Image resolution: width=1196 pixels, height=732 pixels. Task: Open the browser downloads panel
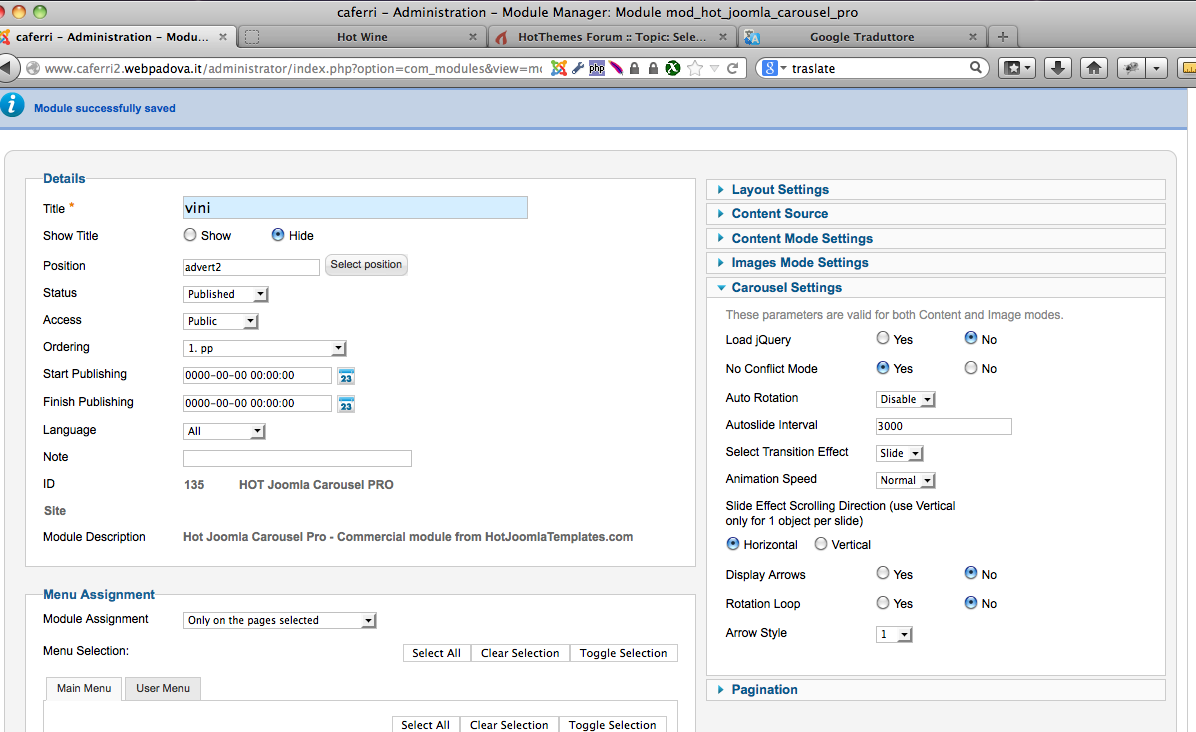[1058, 68]
